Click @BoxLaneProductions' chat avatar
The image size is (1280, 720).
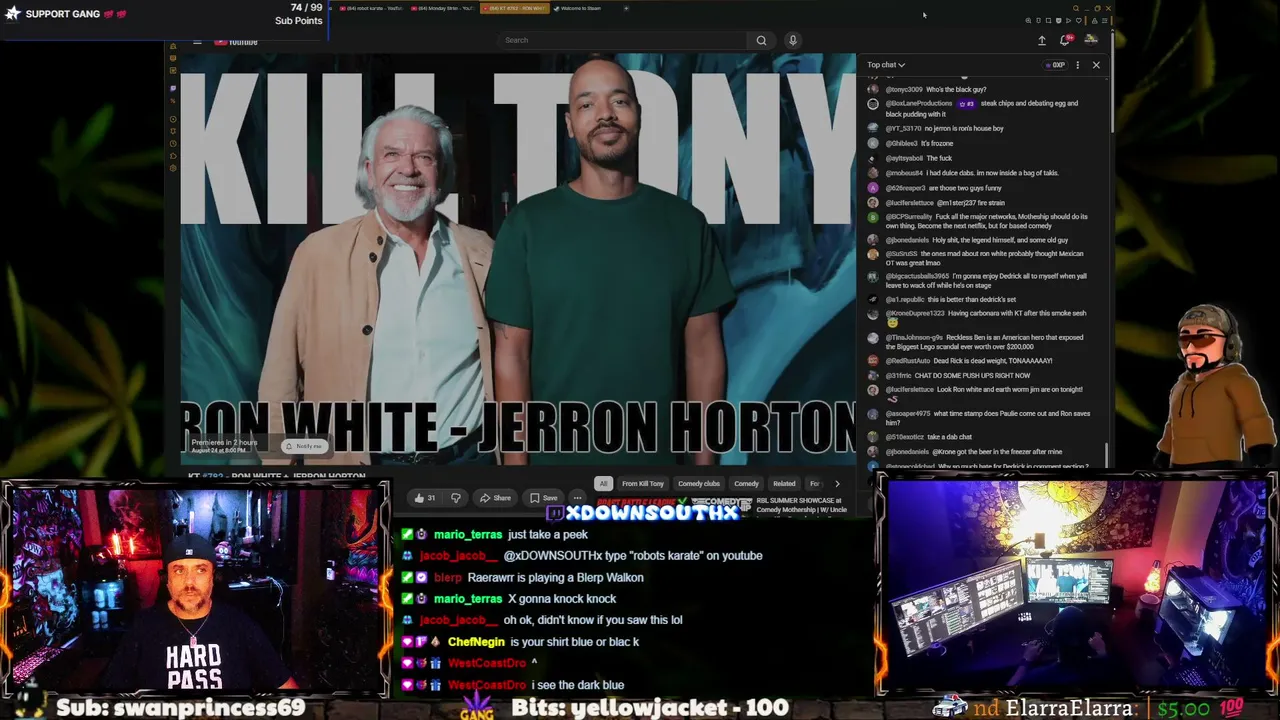[873, 104]
